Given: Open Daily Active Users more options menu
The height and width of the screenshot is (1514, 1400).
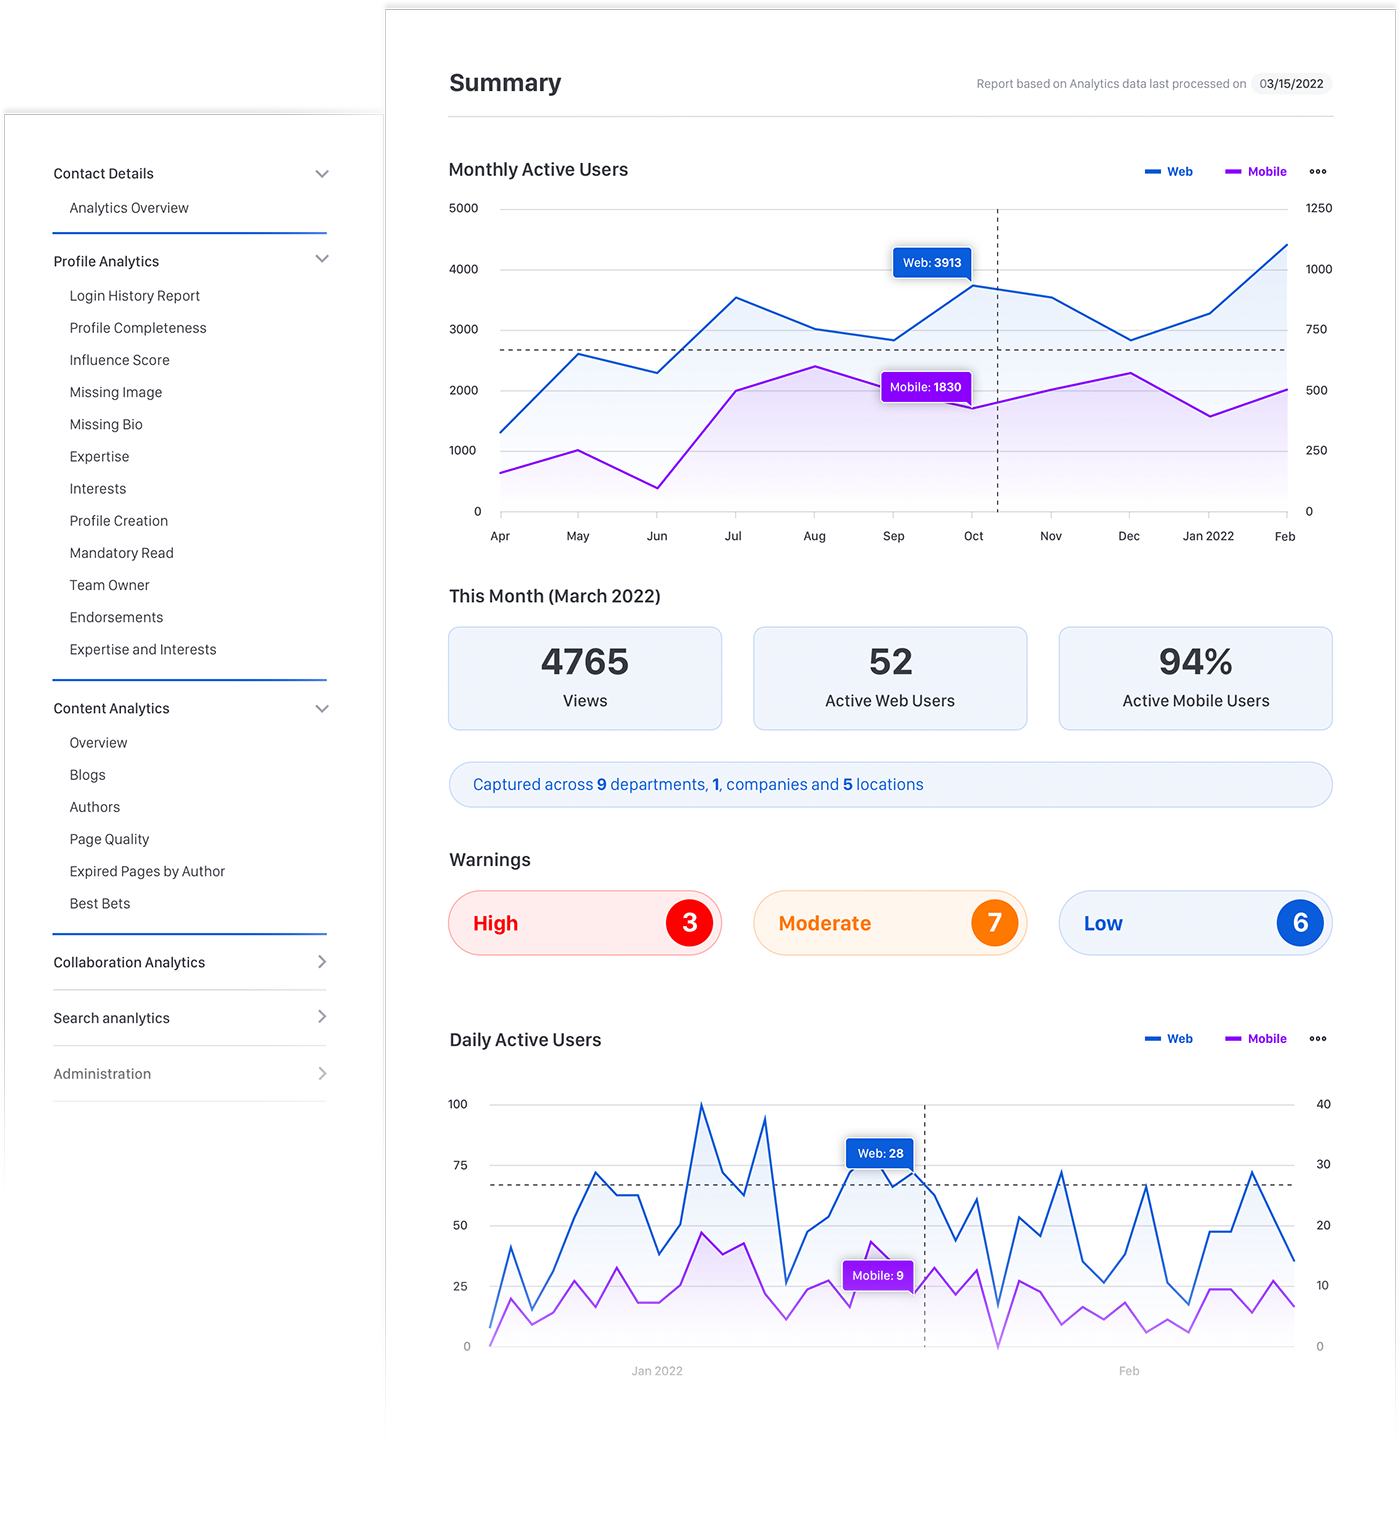Looking at the screenshot, I should pos(1318,1039).
